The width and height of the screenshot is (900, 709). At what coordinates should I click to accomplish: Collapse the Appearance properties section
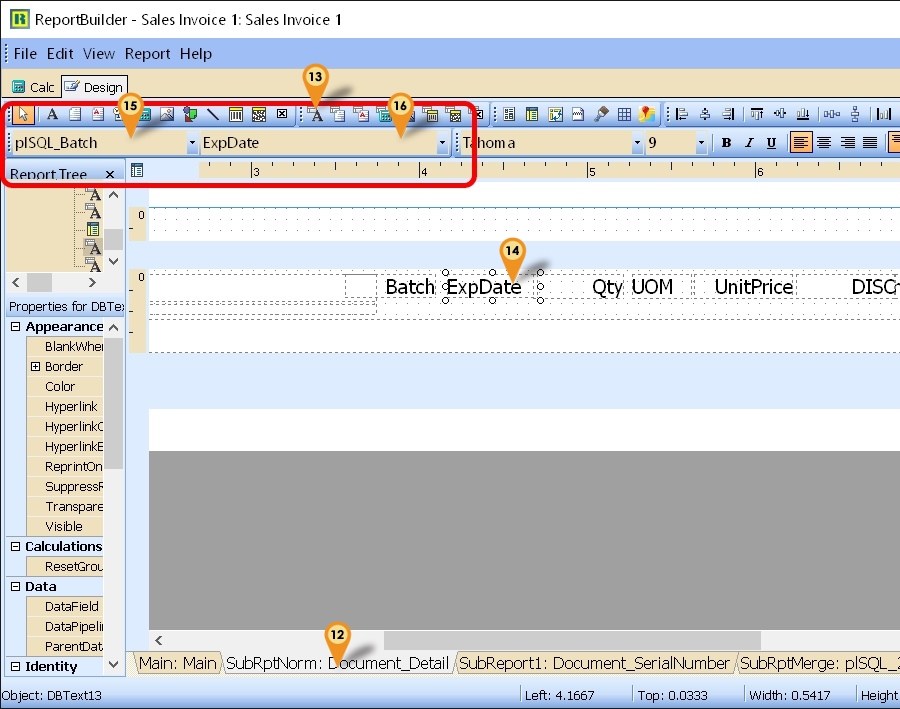tap(14, 327)
